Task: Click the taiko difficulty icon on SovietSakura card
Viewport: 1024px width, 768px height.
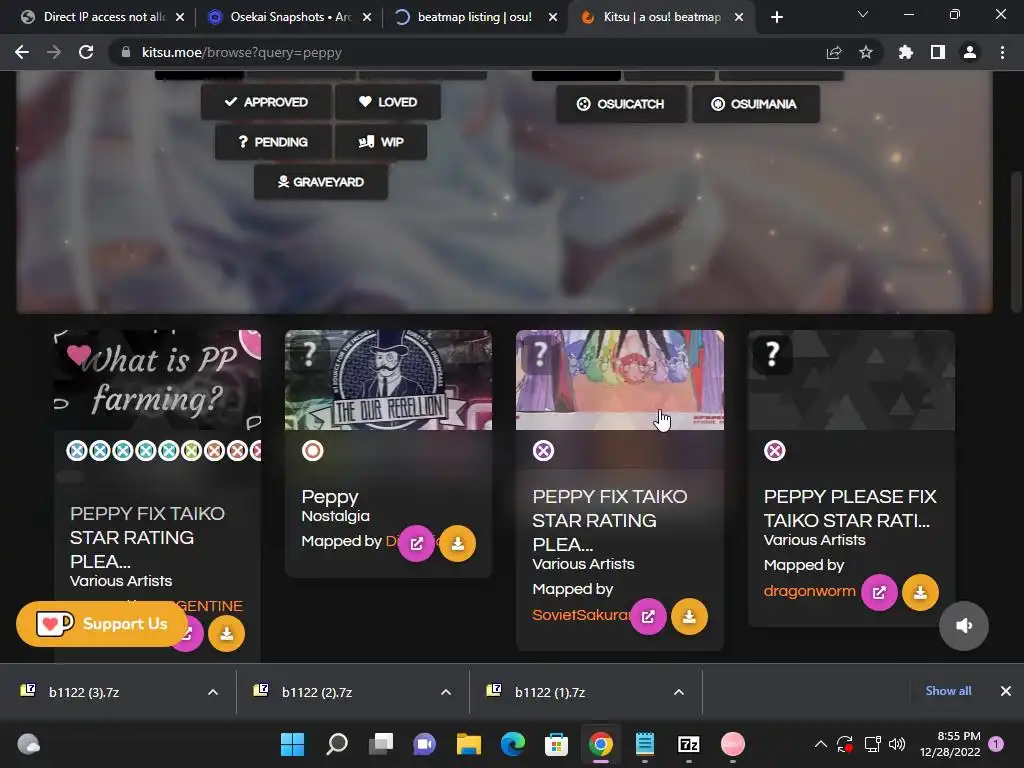Action: [x=543, y=451]
